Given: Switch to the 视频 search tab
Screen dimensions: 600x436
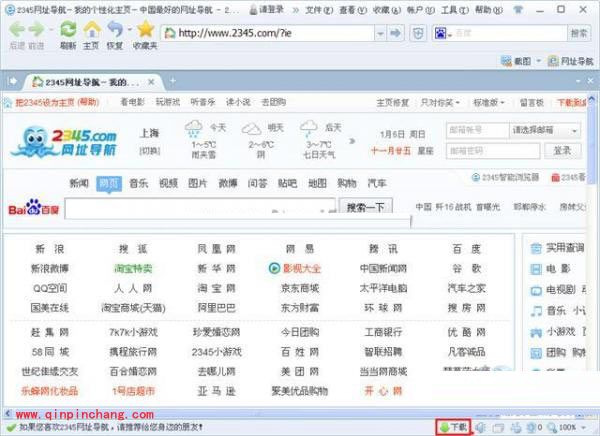Looking at the screenshot, I should click(x=168, y=183).
